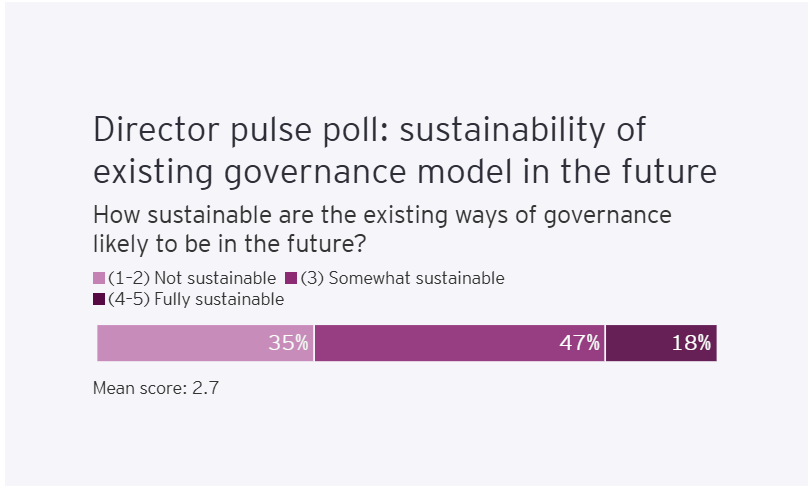Viewport: 812px width, 491px height.
Task: Click the 47% data label
Action: (x=579, y=343)
